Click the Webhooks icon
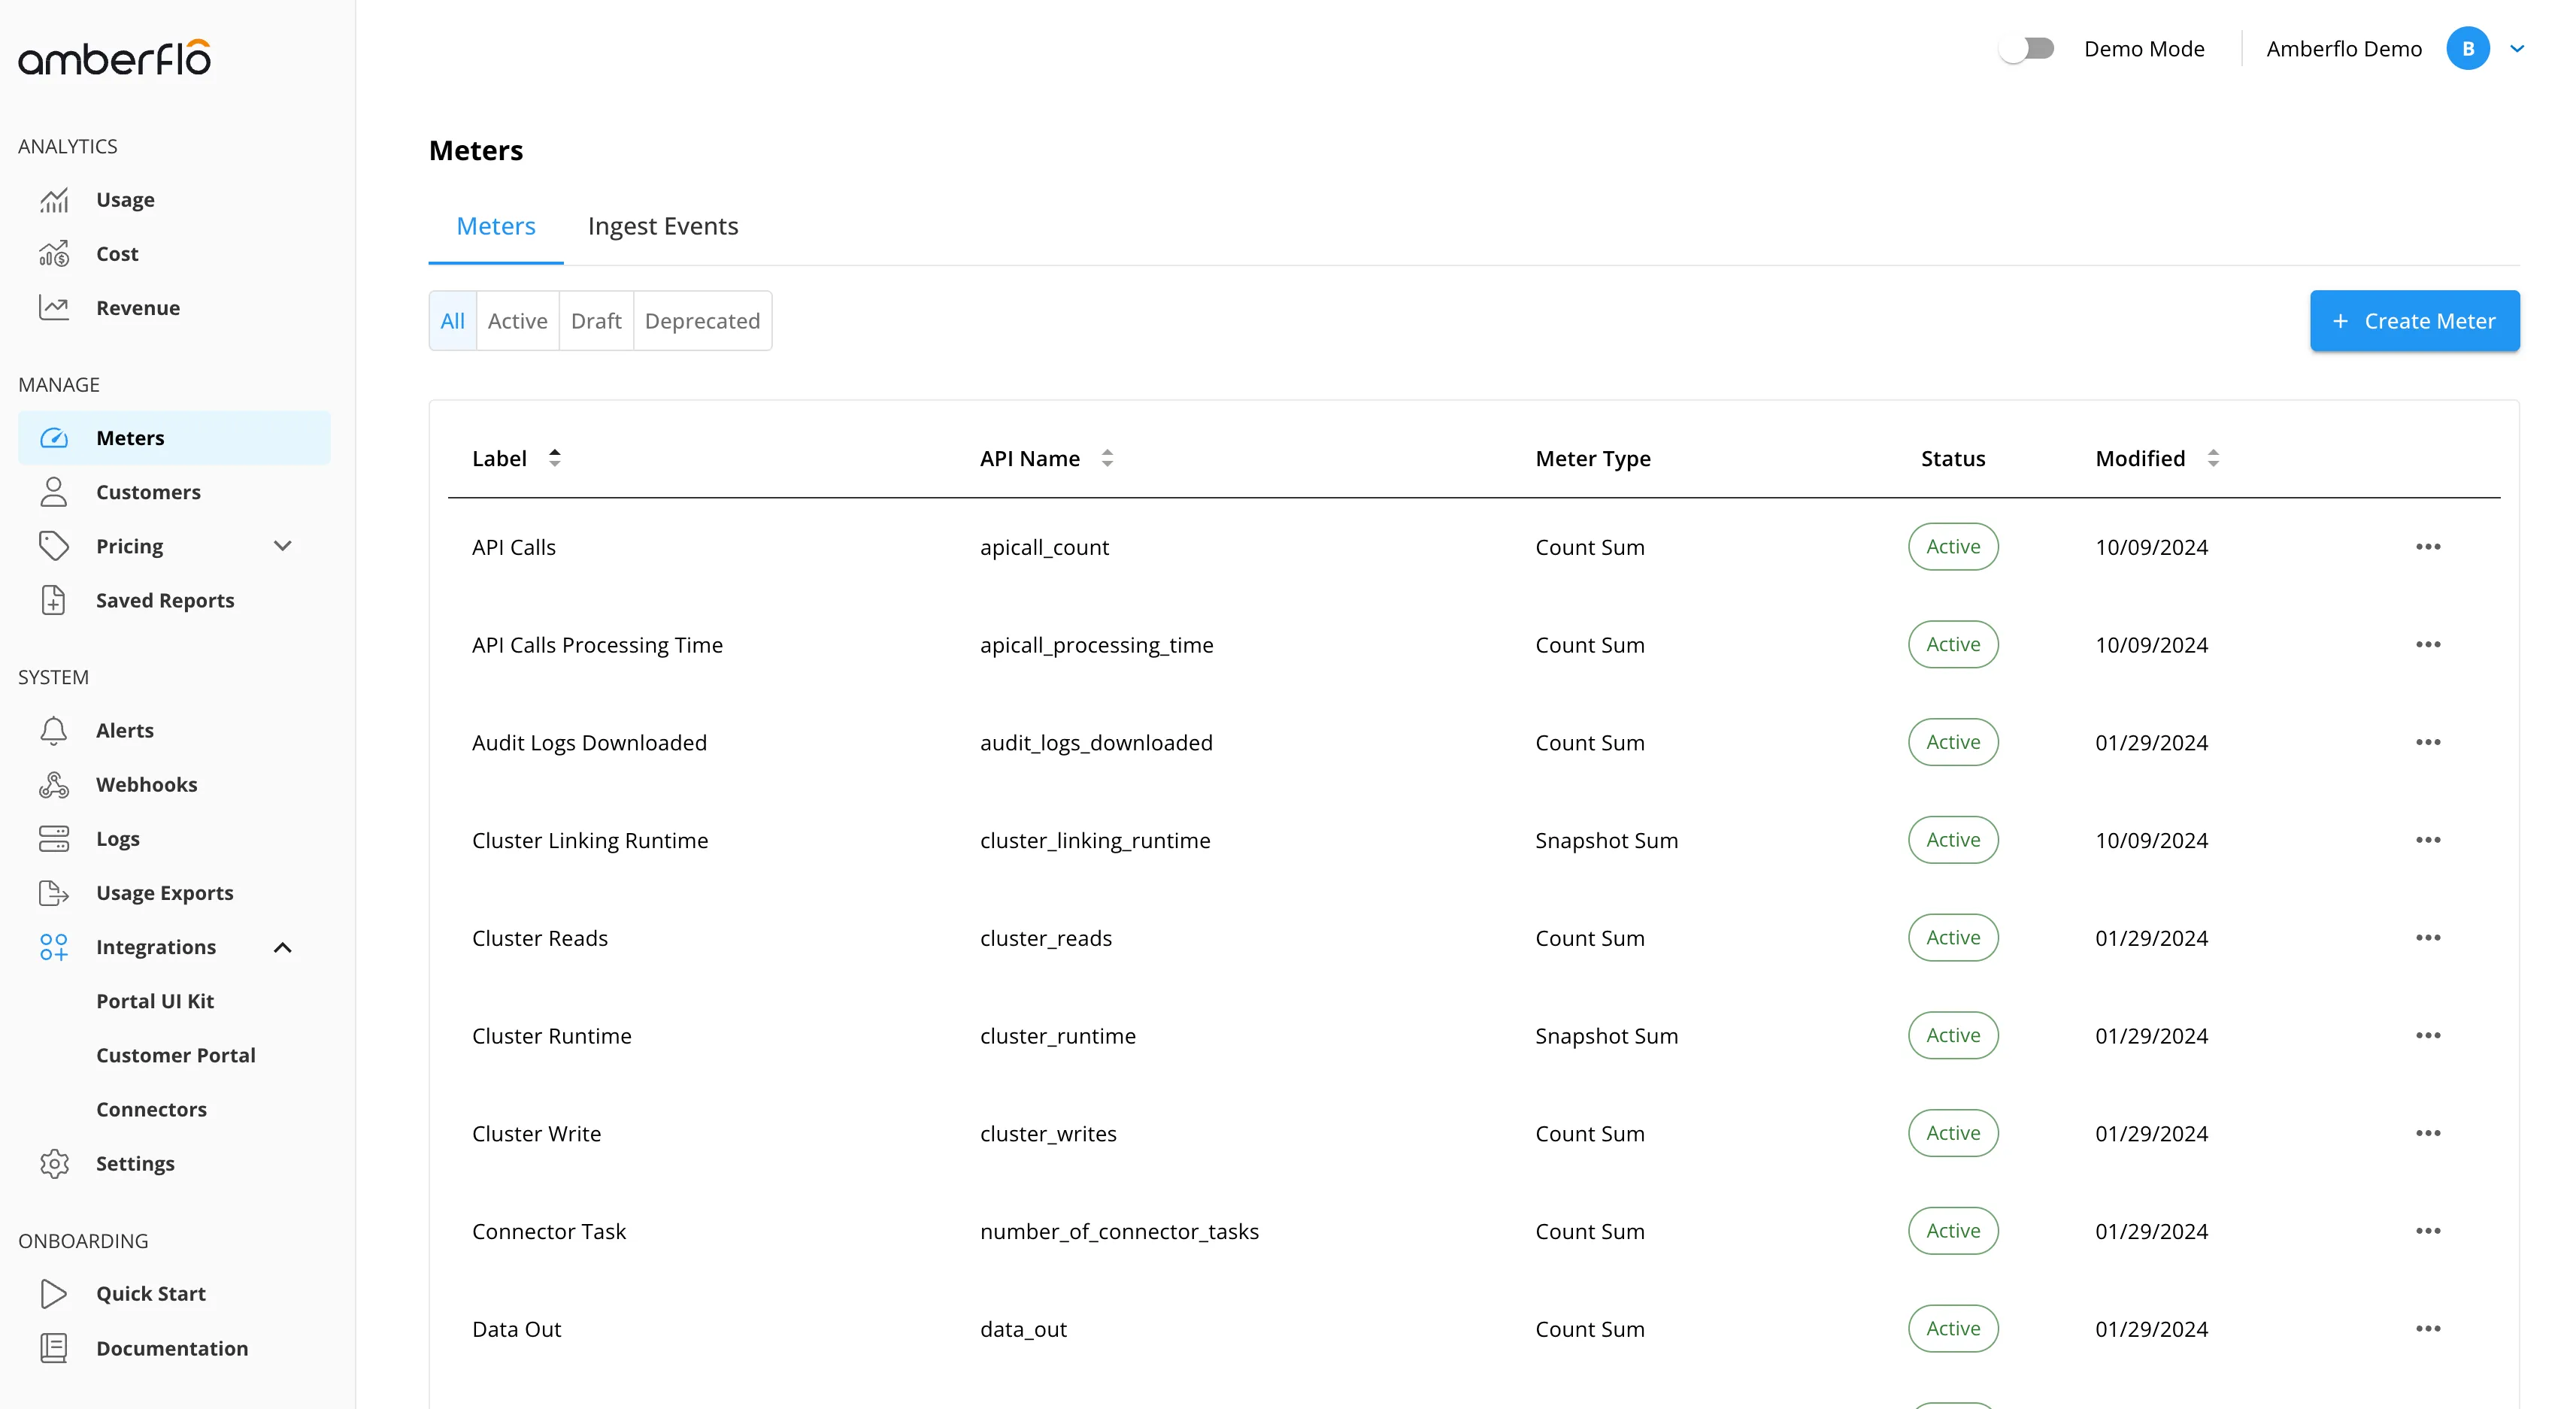Image resolution: width=2576 pixels, height=1409 pixels. coord(54,785)
